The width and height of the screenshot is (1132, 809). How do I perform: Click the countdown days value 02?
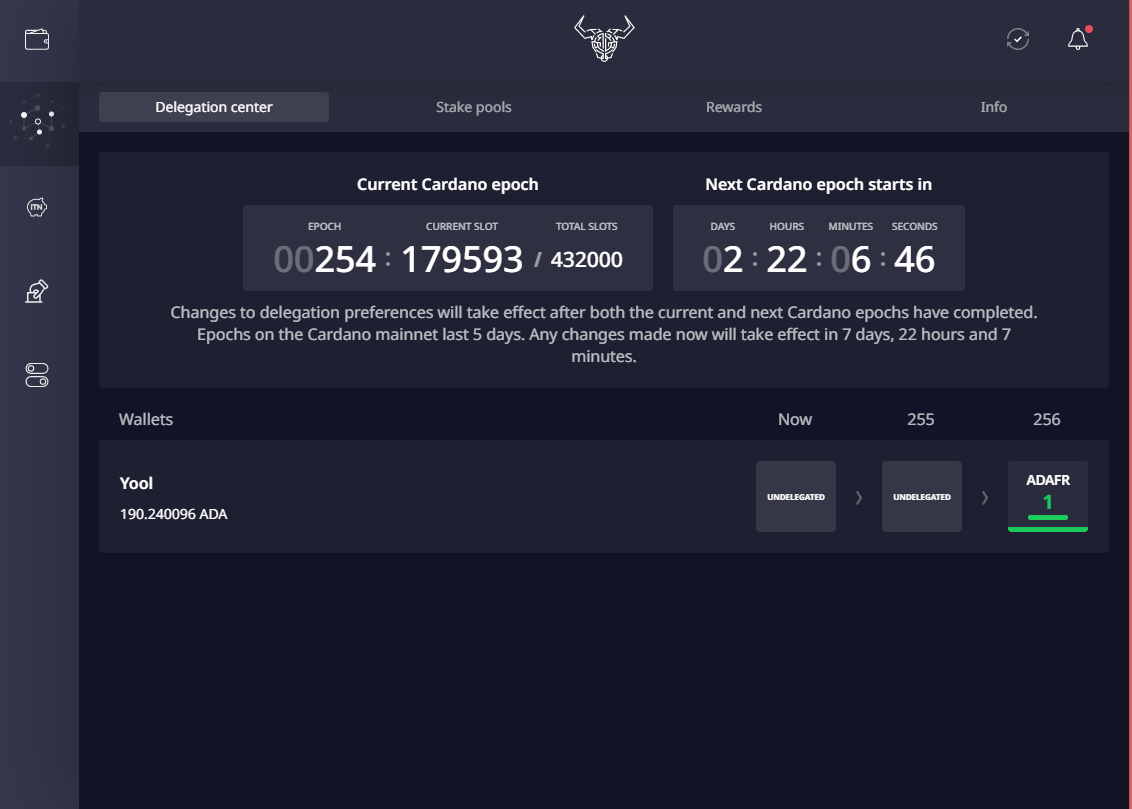pyautogui.click(x=723, y=259)
